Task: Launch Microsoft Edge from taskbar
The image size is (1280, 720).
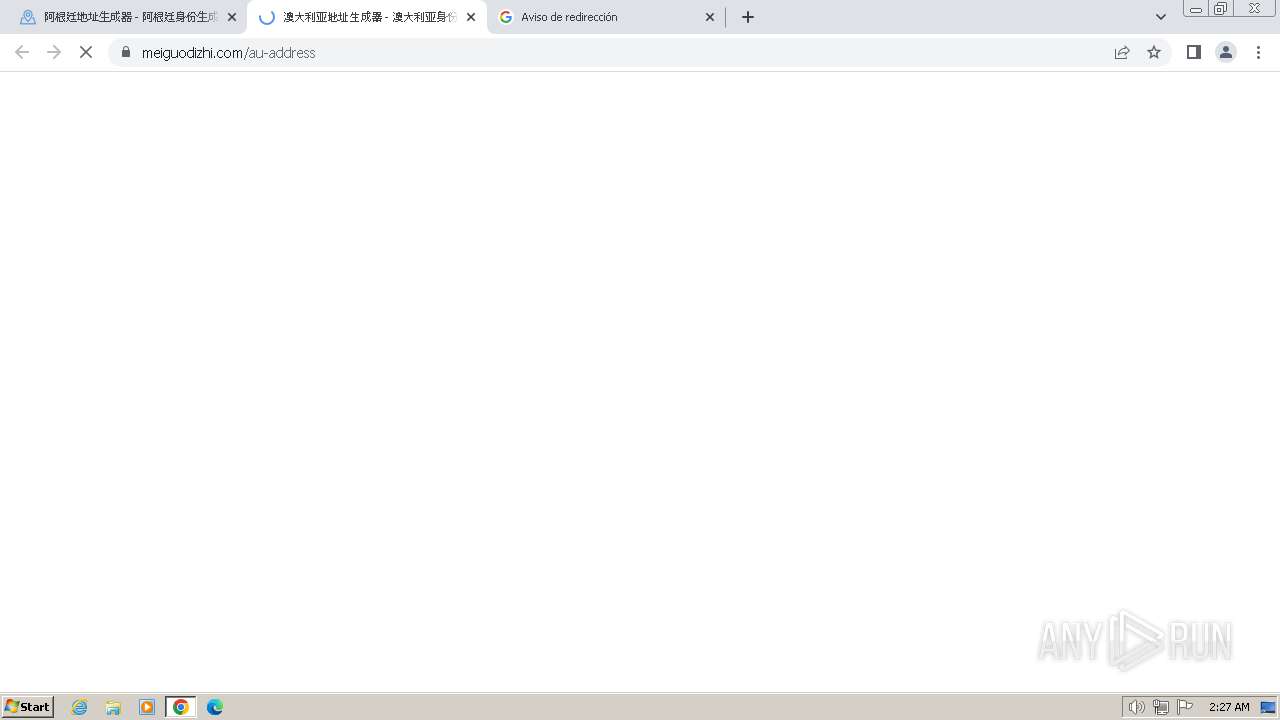Action: [215, 707]
